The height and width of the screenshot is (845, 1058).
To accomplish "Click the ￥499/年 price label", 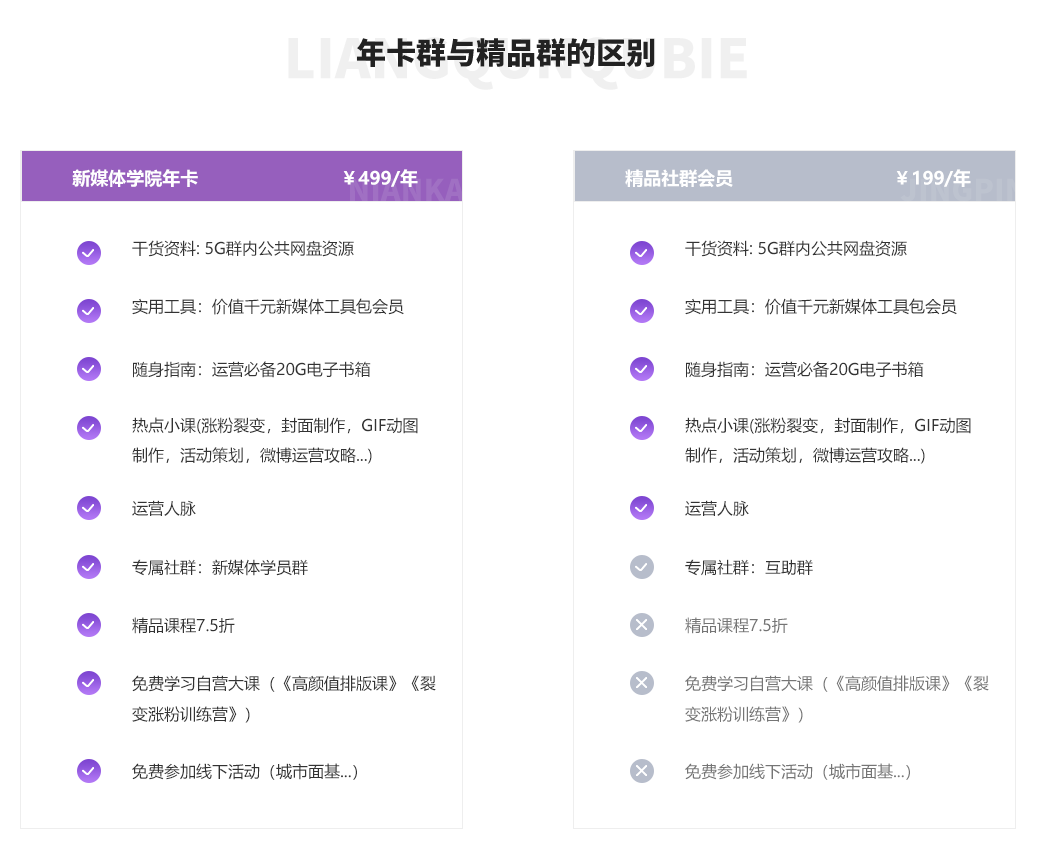I will click(x=380, y=179).
